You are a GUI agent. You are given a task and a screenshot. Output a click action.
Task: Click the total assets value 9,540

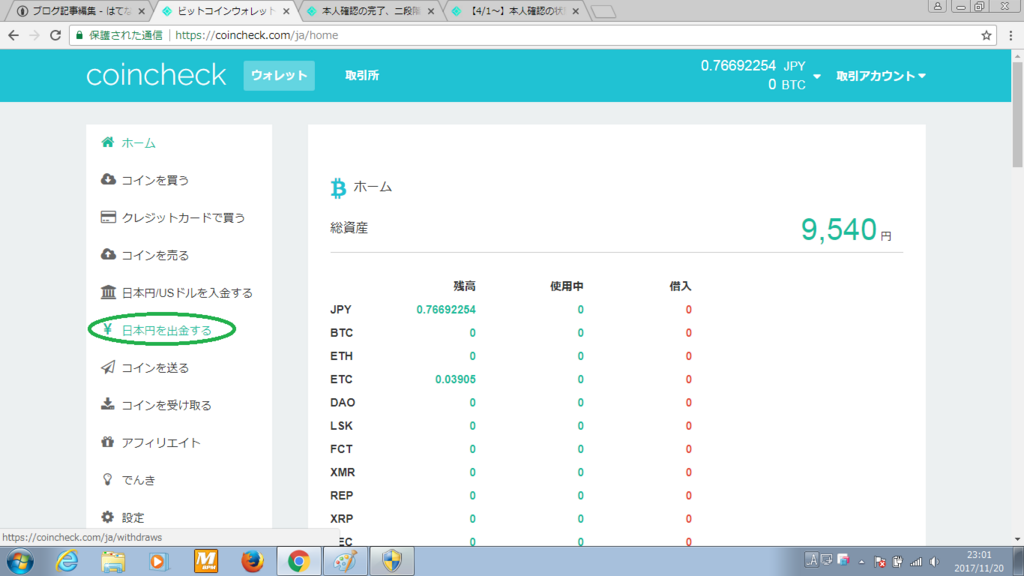tap(839, 229)
